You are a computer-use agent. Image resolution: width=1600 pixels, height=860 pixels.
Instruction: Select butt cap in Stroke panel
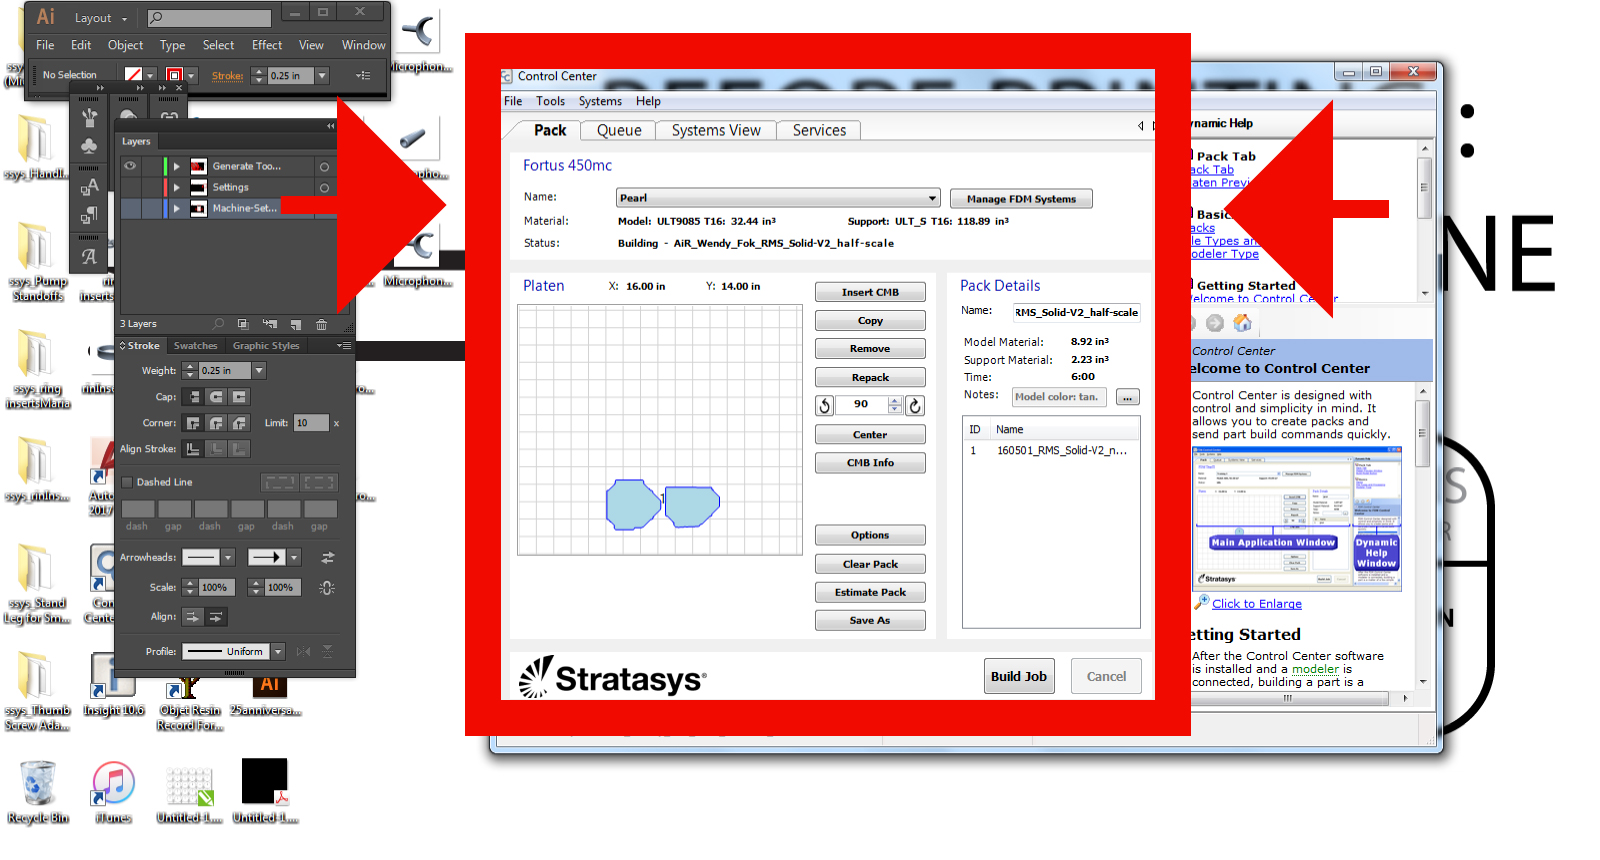pyautogui.click(x=193, y=397)
